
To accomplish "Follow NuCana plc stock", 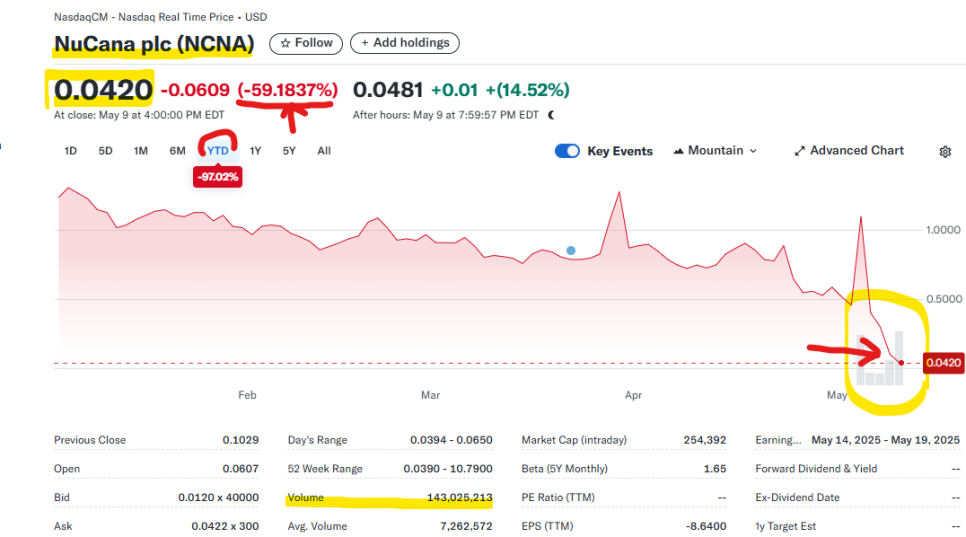I will (x=306, y=43).
